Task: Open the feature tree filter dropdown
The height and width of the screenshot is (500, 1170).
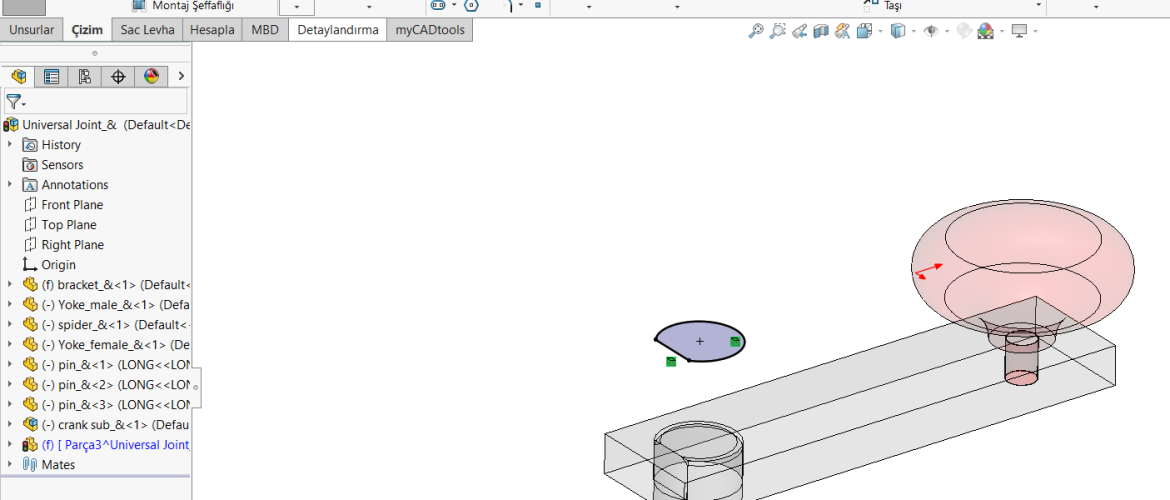Action: point(16,102)
